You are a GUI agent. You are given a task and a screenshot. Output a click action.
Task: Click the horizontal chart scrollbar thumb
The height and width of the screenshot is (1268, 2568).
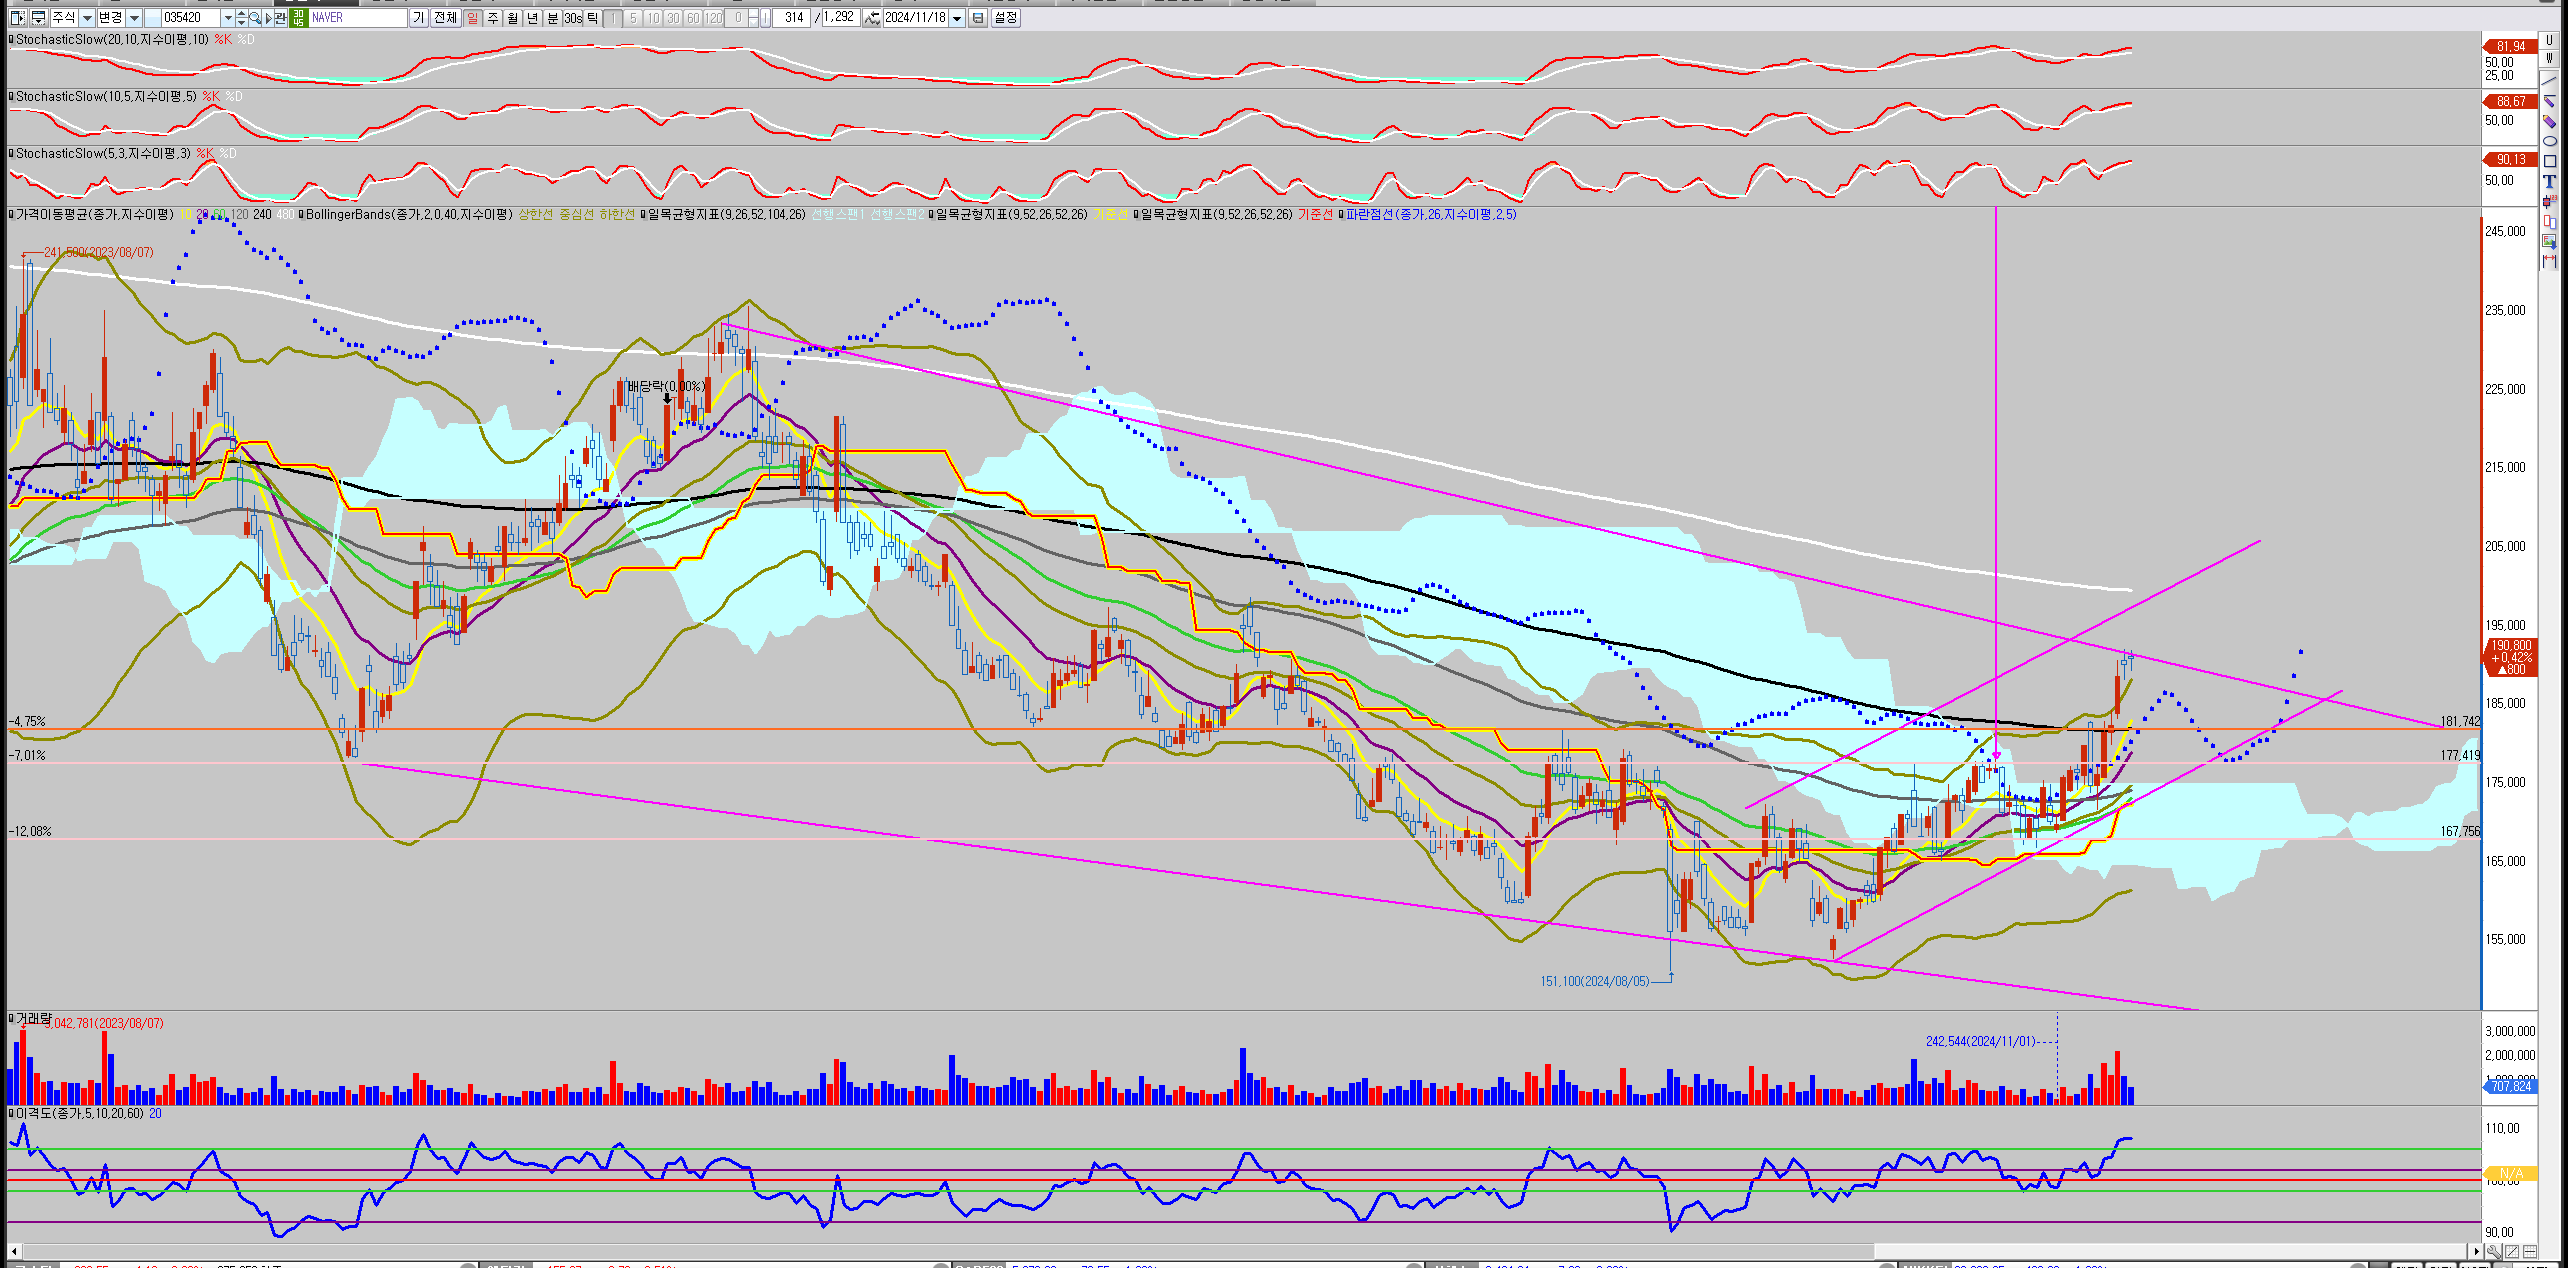[2170, 1251]
